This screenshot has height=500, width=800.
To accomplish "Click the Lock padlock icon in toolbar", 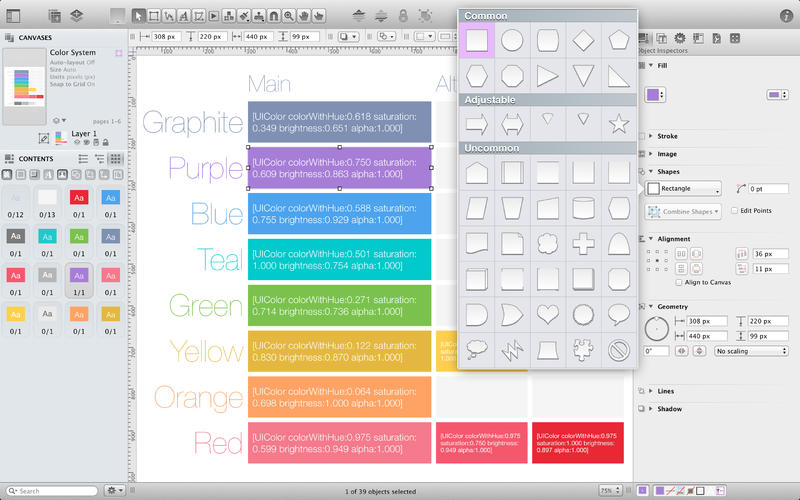I will pos(403,15).
